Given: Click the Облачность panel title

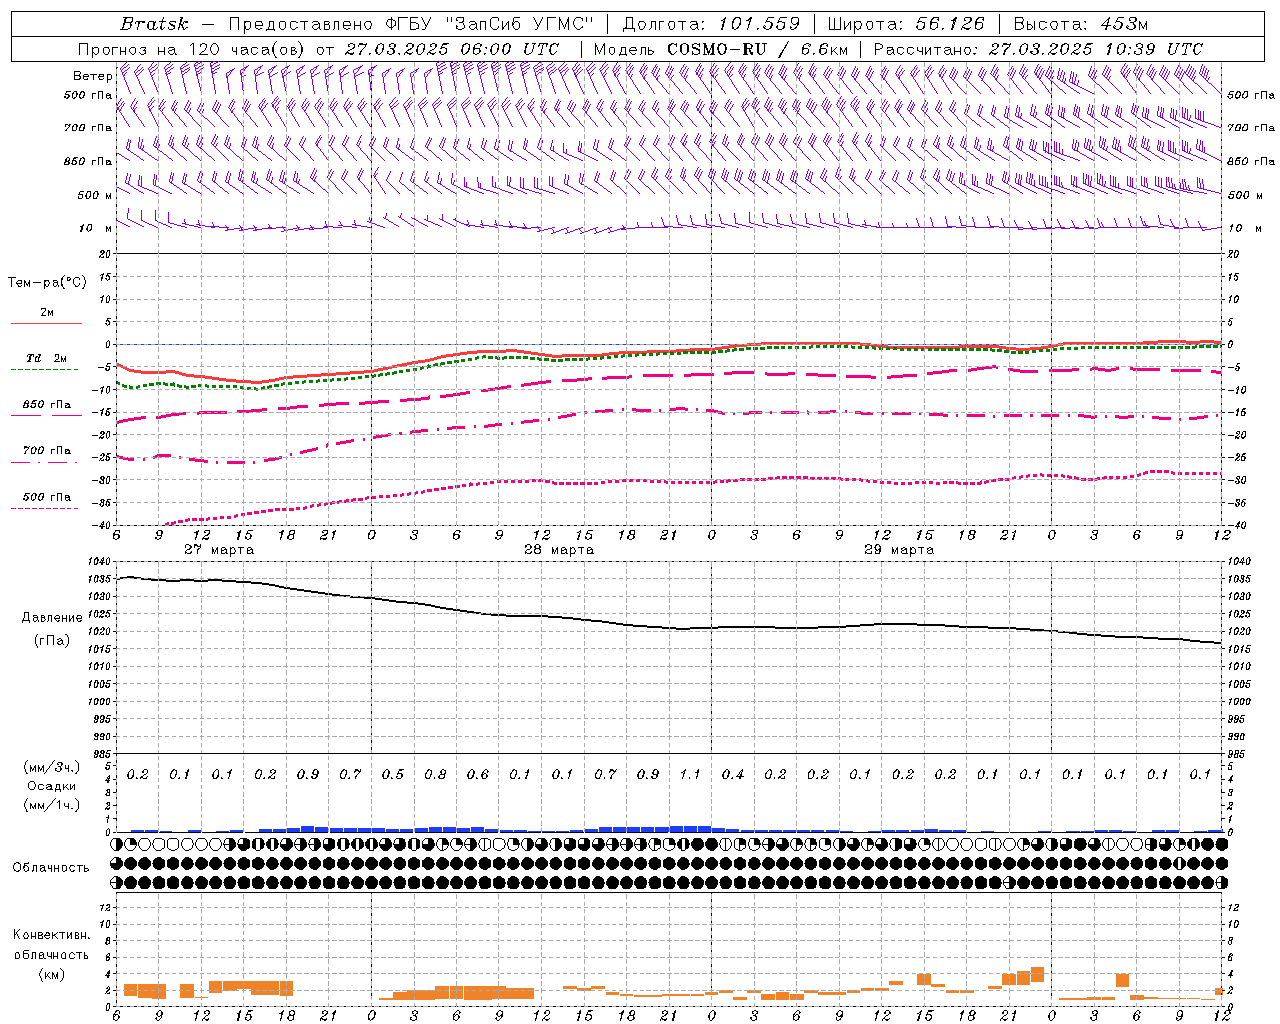Looking at the screenshot, I should click(51, 868).
